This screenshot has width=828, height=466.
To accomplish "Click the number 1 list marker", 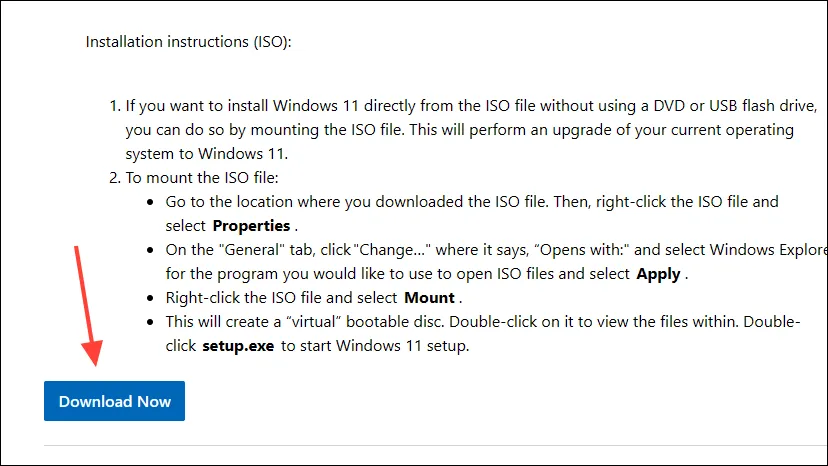I will 115,106.
